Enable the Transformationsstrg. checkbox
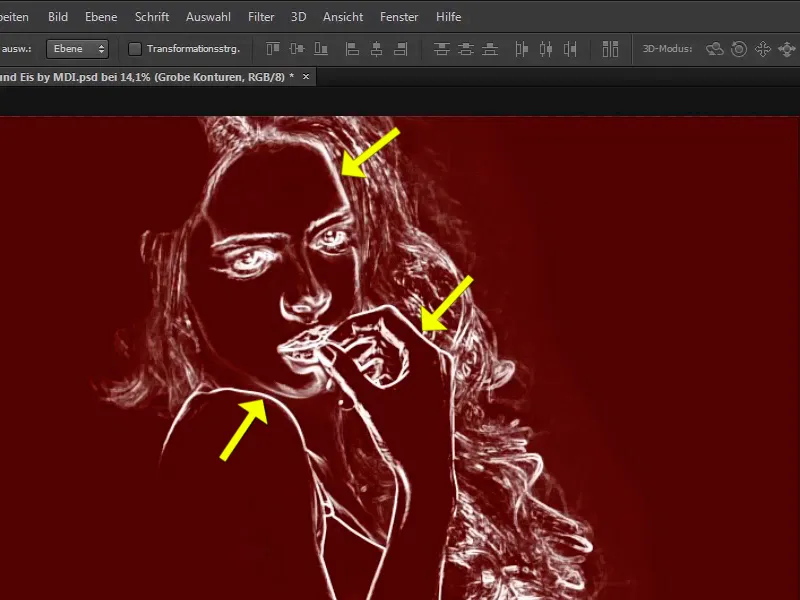Image resolution: width=800 pixels, height=600 pixels. coord(135,49)
